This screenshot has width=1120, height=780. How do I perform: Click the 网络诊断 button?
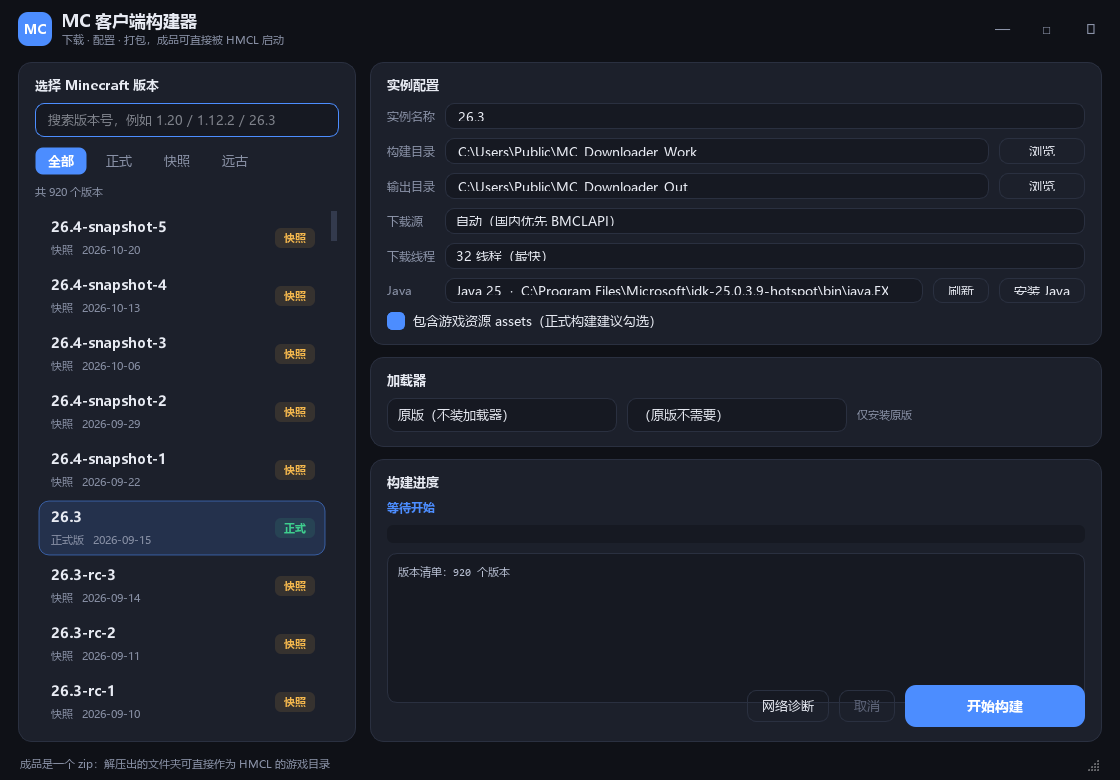tap(788, 706)
